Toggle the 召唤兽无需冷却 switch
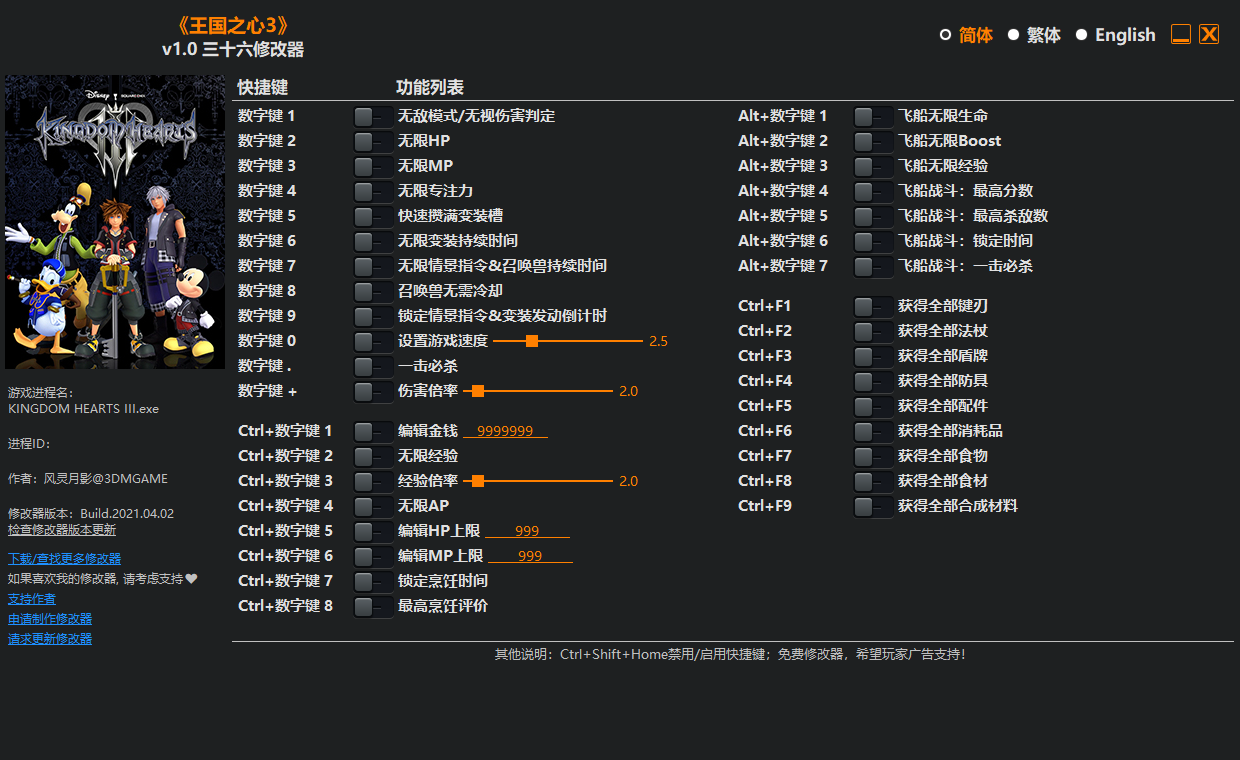 tap(373, 291)
